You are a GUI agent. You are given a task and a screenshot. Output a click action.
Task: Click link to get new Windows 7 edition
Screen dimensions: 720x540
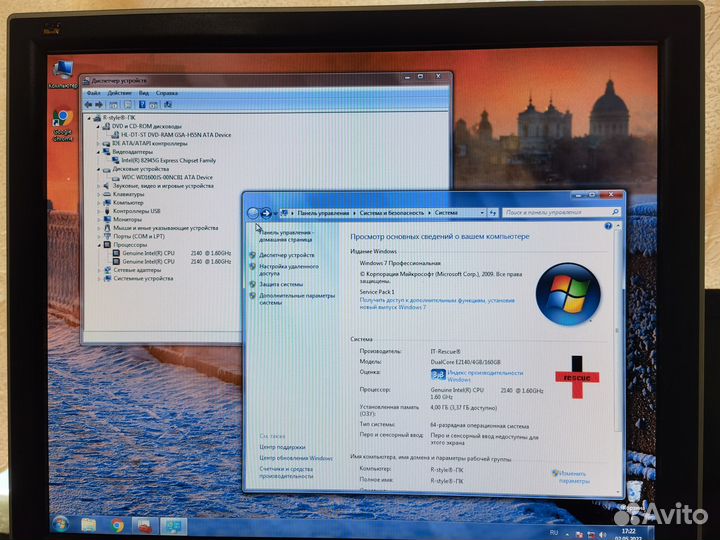[437, 304]
